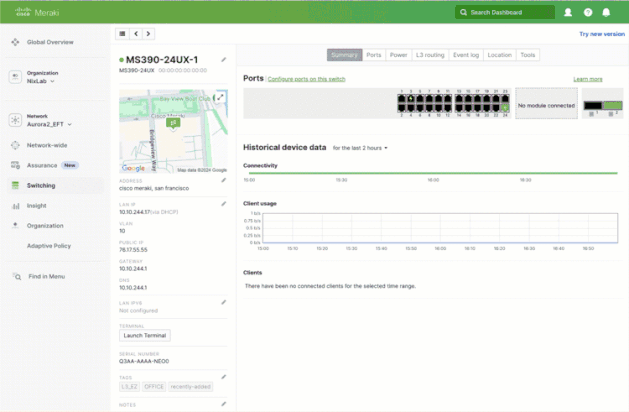Expand the map to fullscreen

point(221,97)
